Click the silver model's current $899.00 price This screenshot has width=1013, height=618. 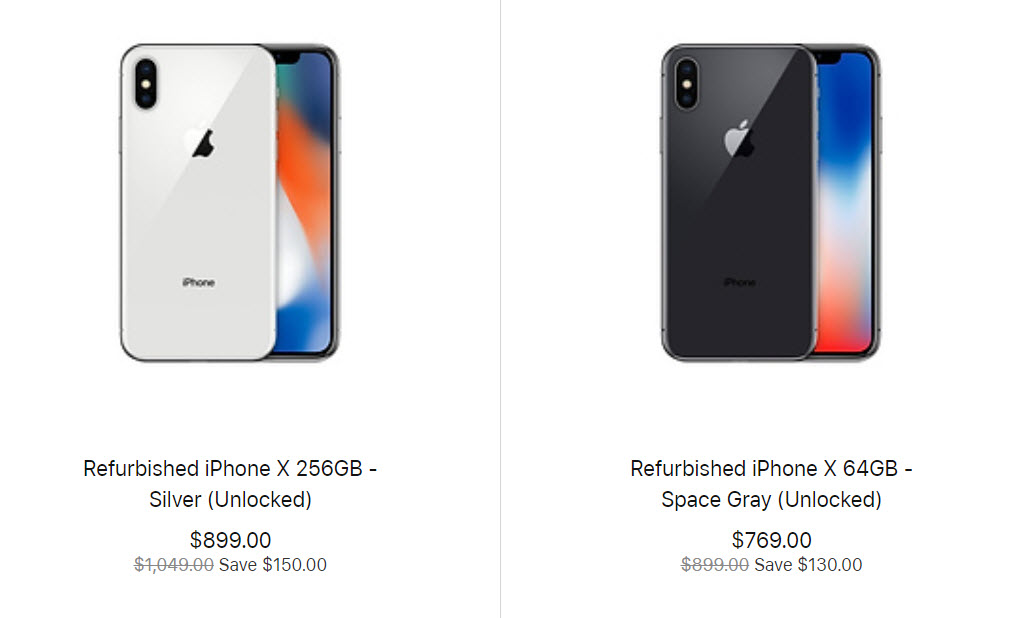point(230,540)
